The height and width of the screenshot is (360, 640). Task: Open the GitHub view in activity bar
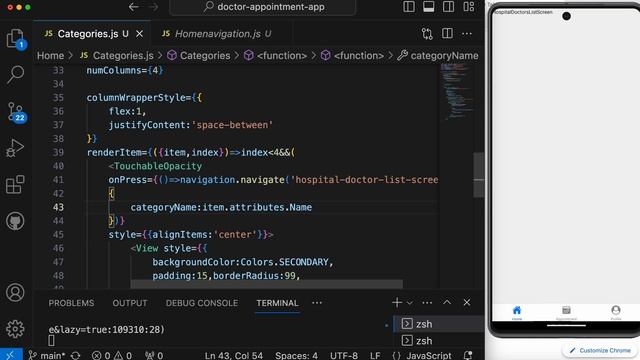(x=15, y=221)
